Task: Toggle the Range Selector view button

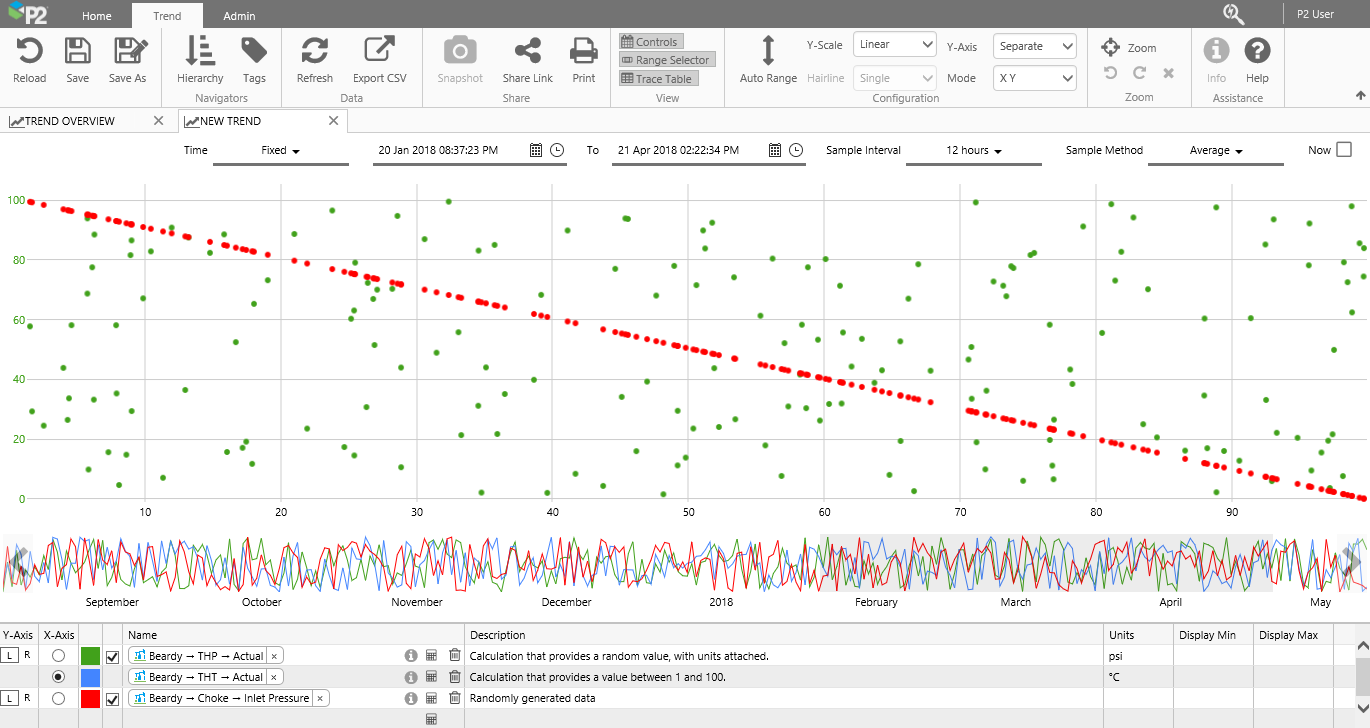Action: (666, 60)
